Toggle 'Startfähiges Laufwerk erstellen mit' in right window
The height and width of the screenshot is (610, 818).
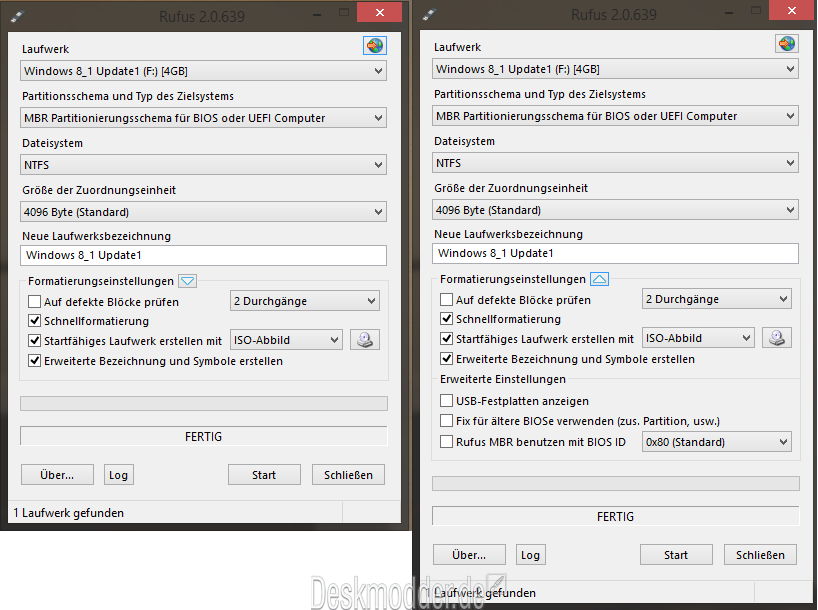pos(447,339)
